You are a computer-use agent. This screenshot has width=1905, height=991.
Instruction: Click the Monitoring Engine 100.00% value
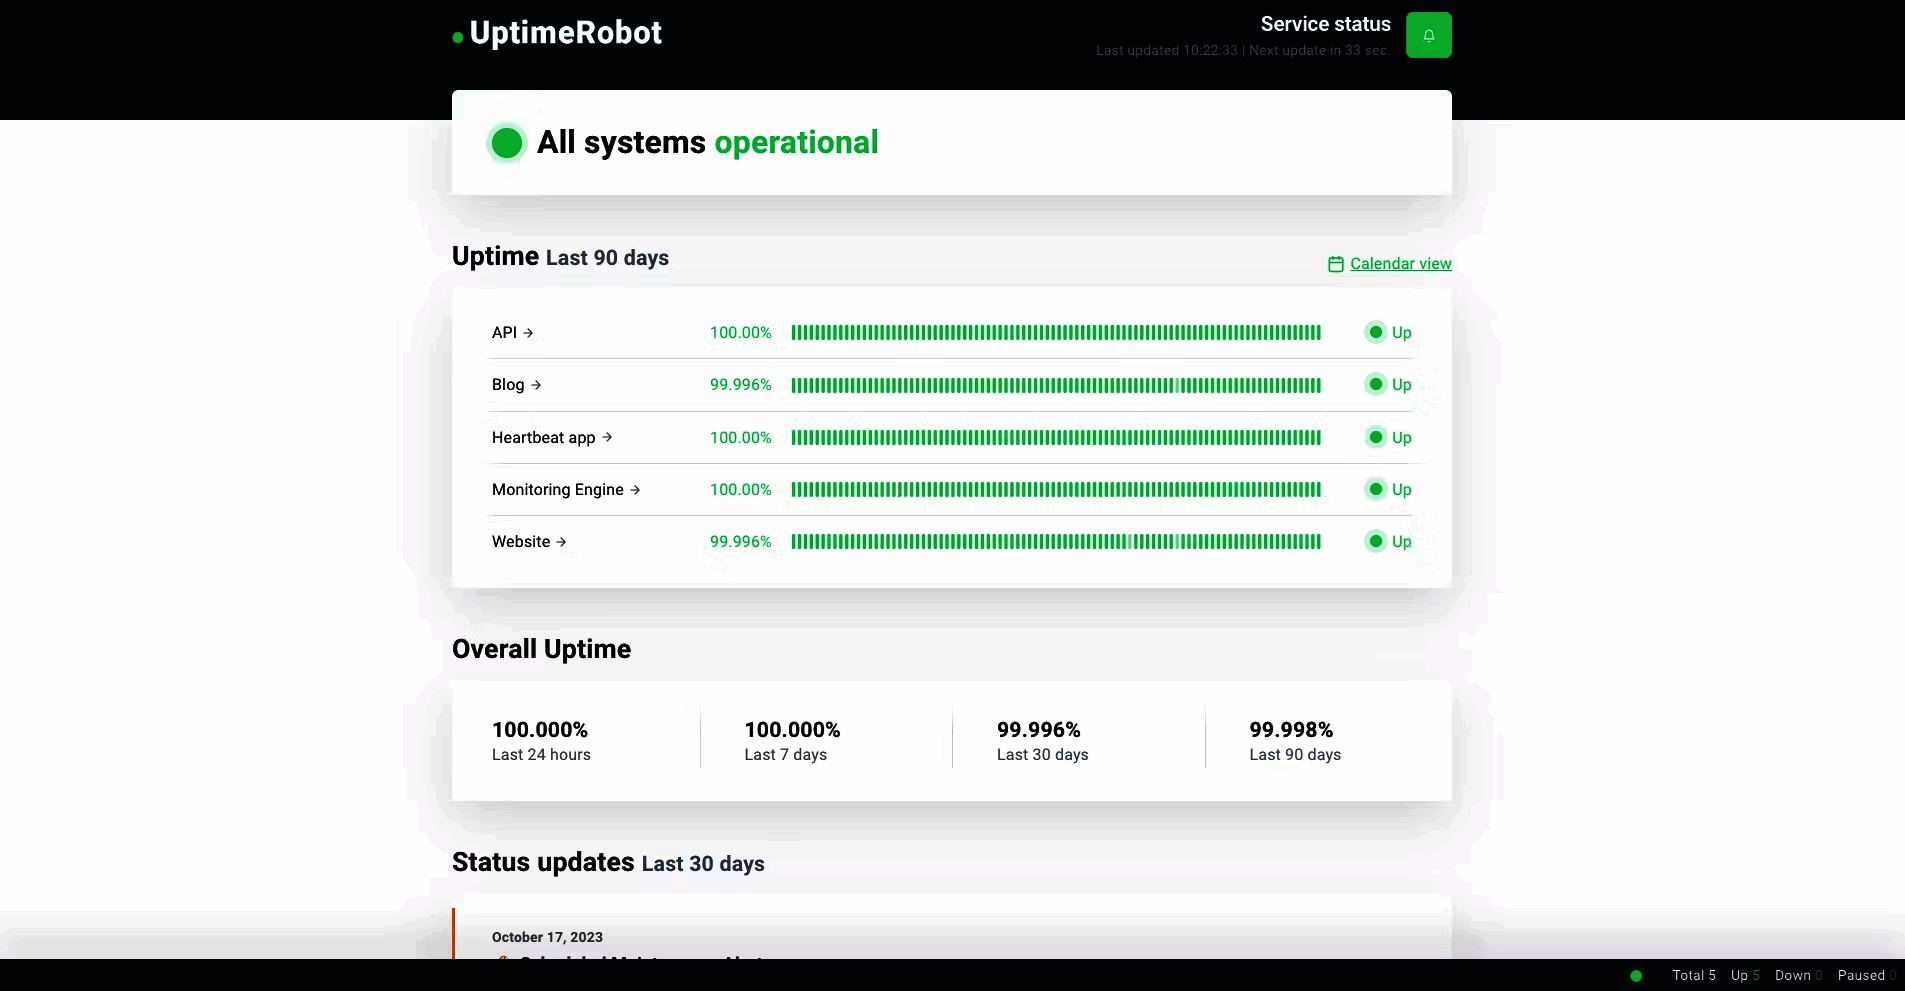(740, 490)
